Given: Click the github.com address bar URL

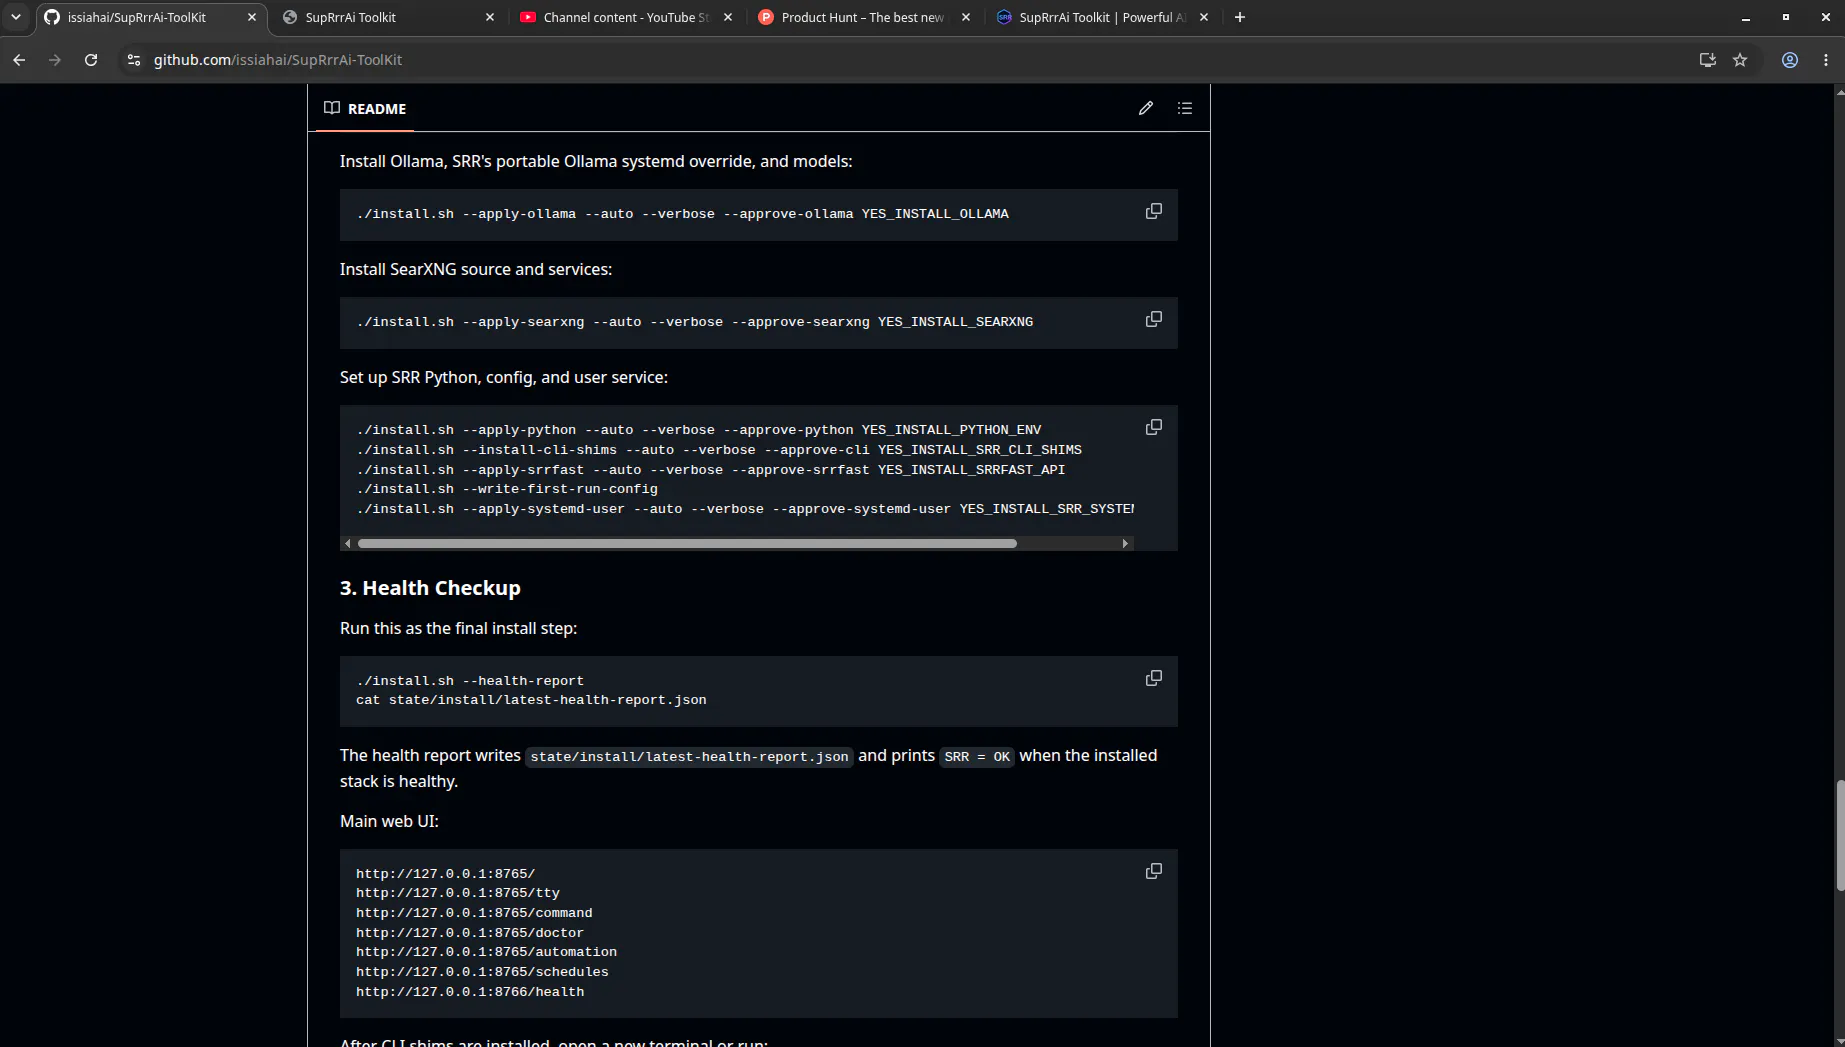Looking at the screenshot, I should (278, 60).
